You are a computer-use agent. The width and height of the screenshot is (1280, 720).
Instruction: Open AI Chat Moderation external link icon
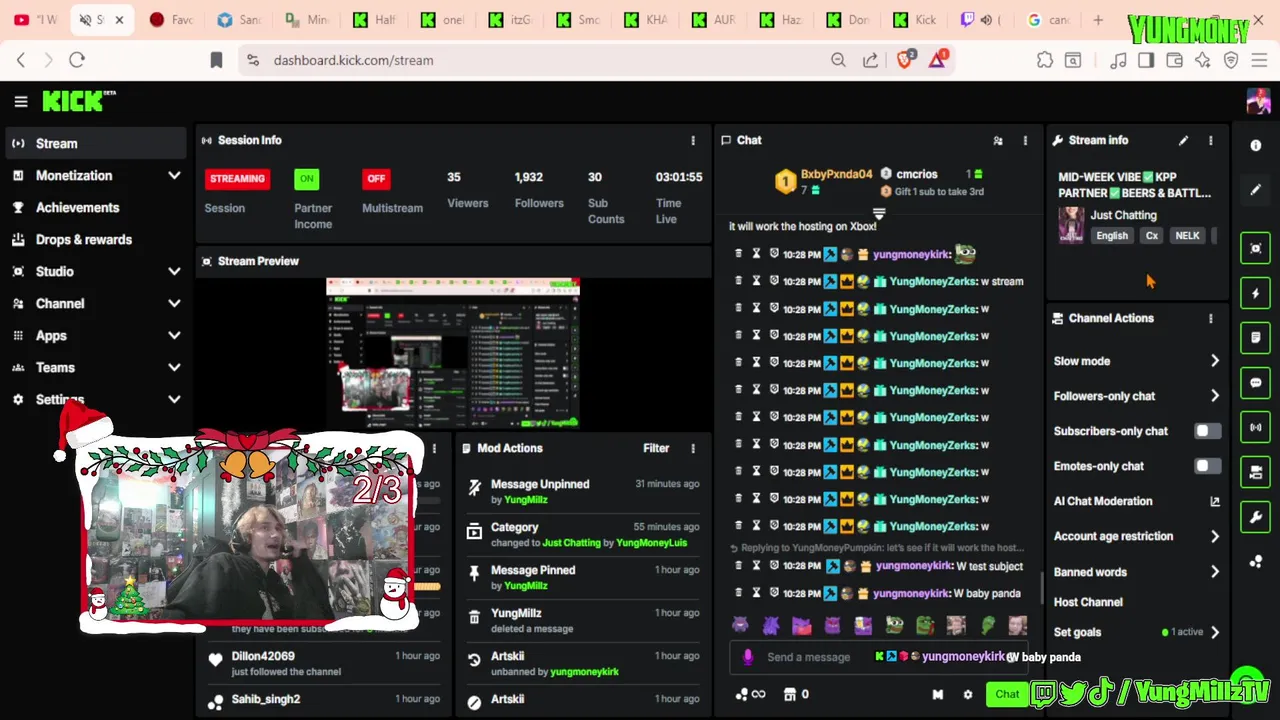tap(1215, 502)
